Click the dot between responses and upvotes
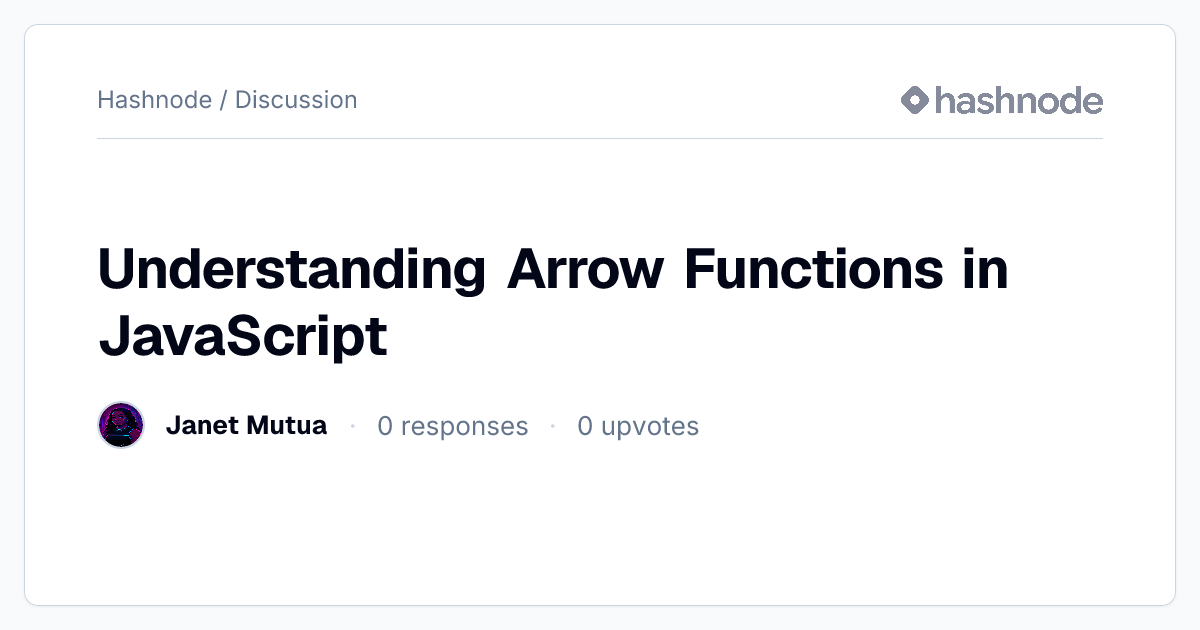 coord(552,427)
